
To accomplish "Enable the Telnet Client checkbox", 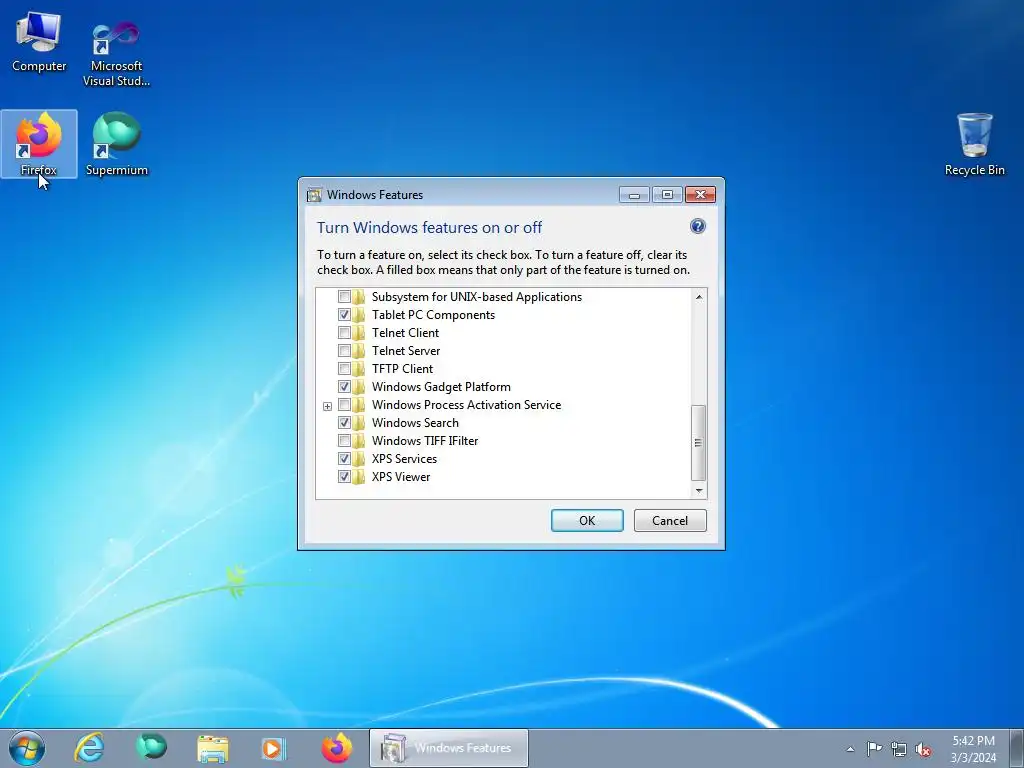I will coord(344,332).
